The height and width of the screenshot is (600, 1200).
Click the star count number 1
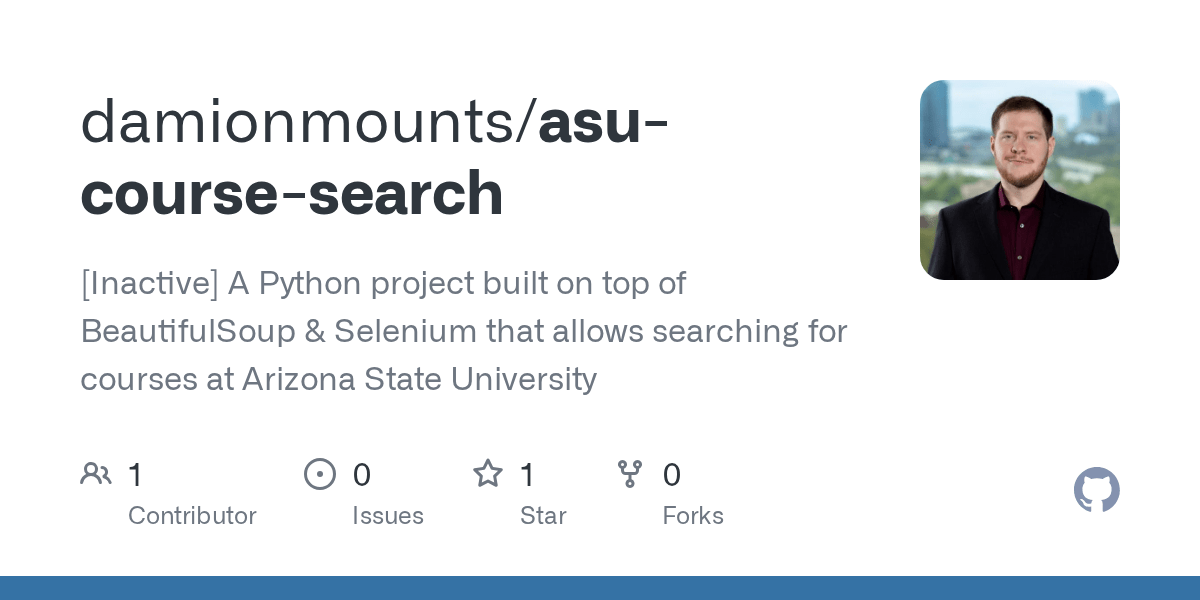point(527,475)
